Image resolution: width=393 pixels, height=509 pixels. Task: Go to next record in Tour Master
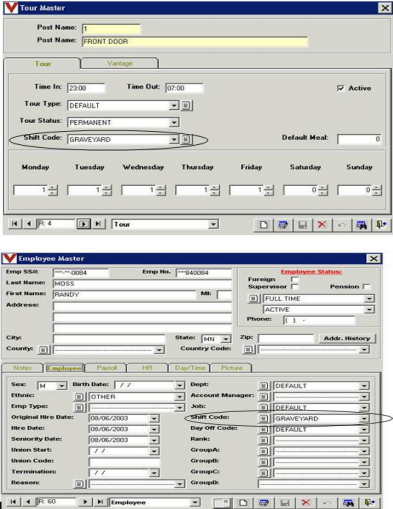(x=84, y=224)
